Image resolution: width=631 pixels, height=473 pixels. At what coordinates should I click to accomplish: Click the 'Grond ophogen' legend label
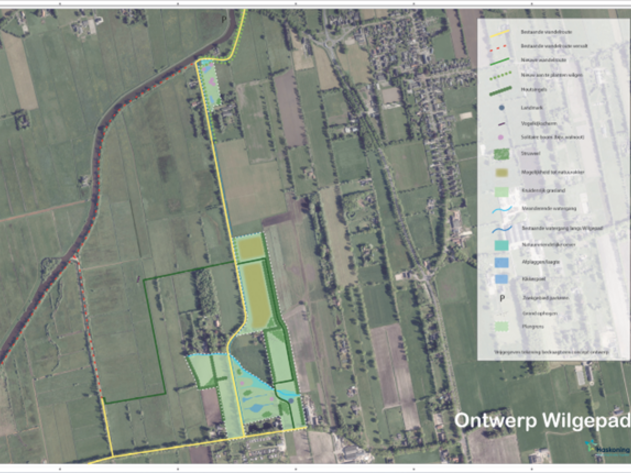[x=540, y=313]
